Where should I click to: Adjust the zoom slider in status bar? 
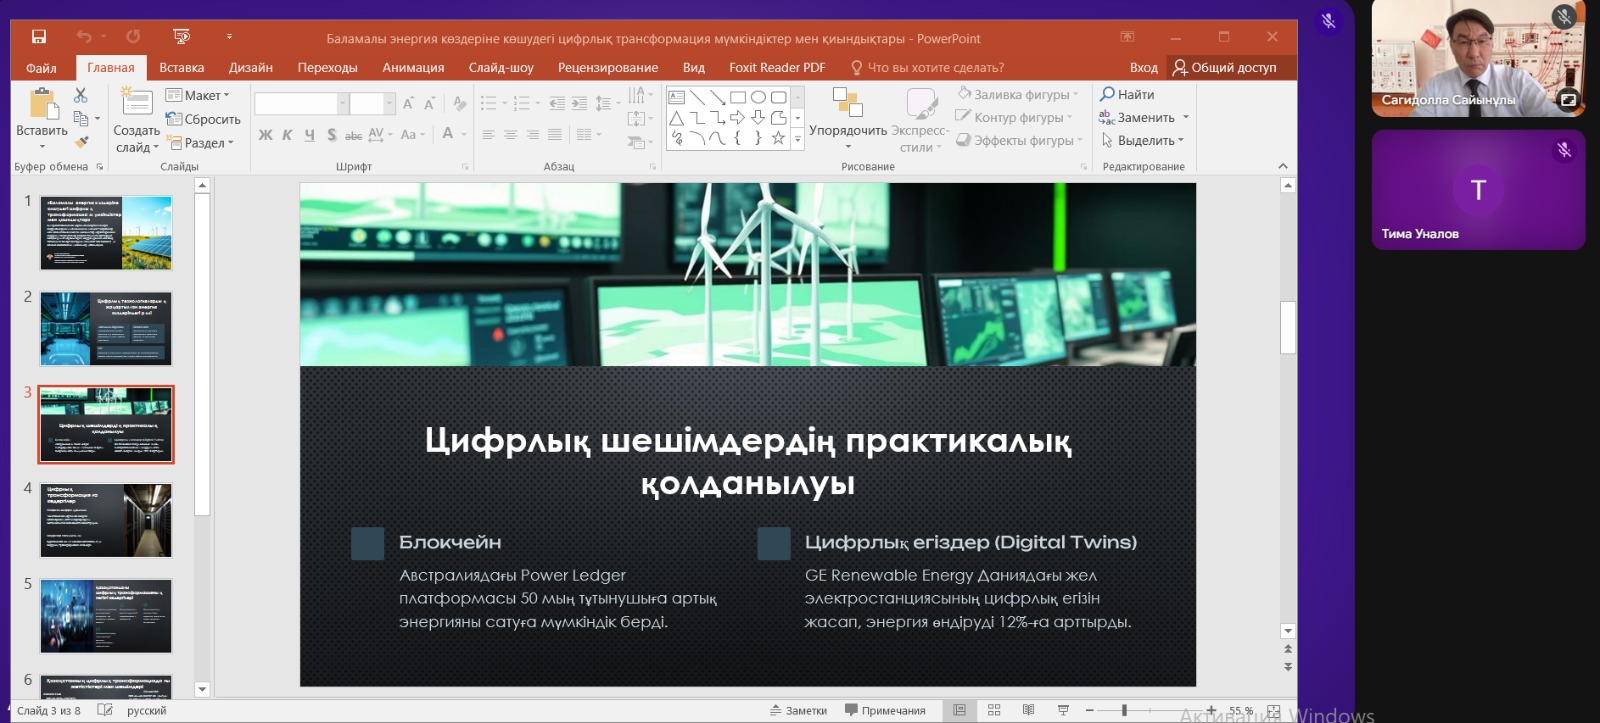coord(1124,710)
